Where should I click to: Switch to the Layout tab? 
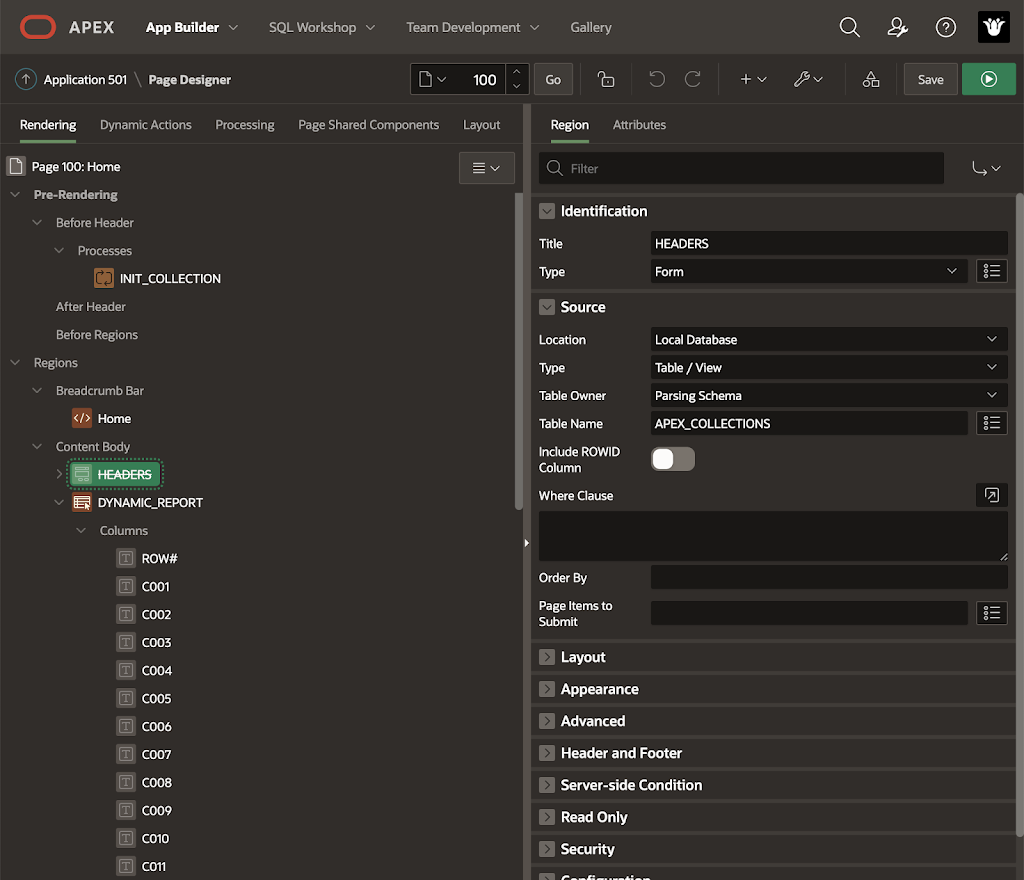pos(481,125)
